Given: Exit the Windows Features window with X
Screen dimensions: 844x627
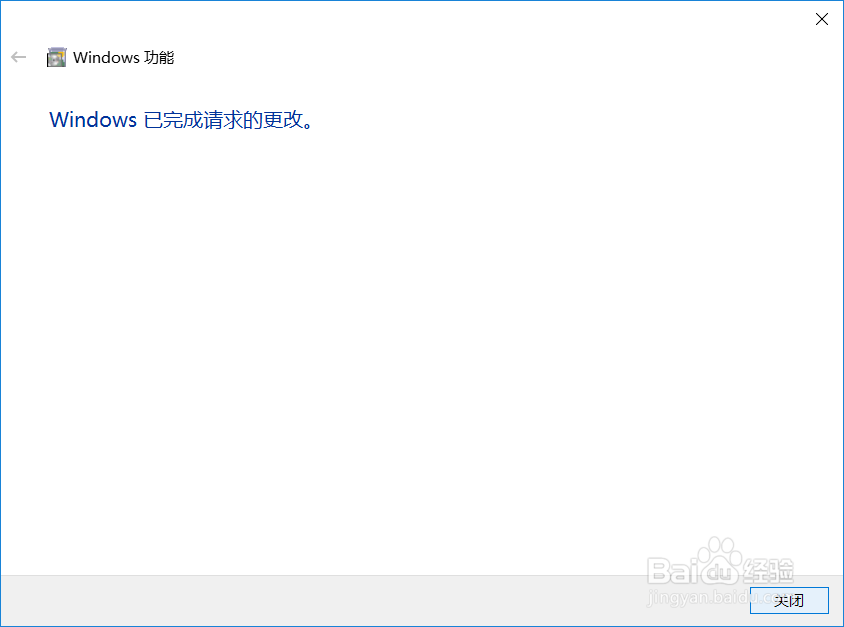Looking at the screenshot, I should (821, 19).
